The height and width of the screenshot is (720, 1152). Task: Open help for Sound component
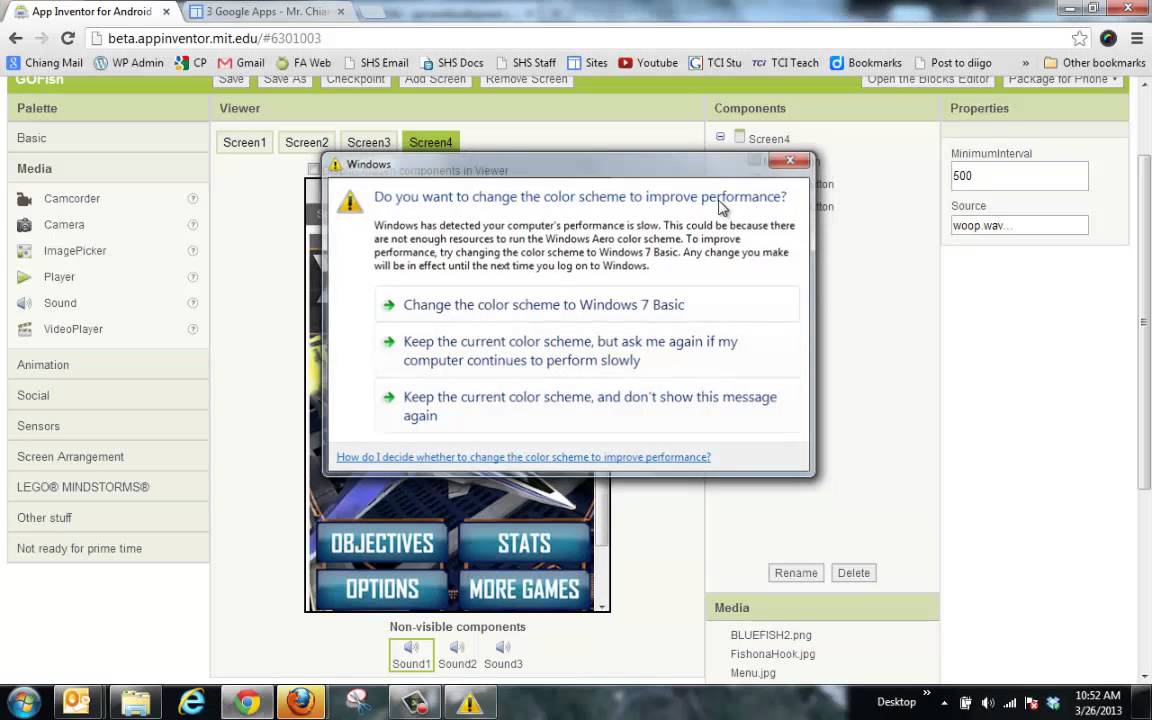(192, 303)
